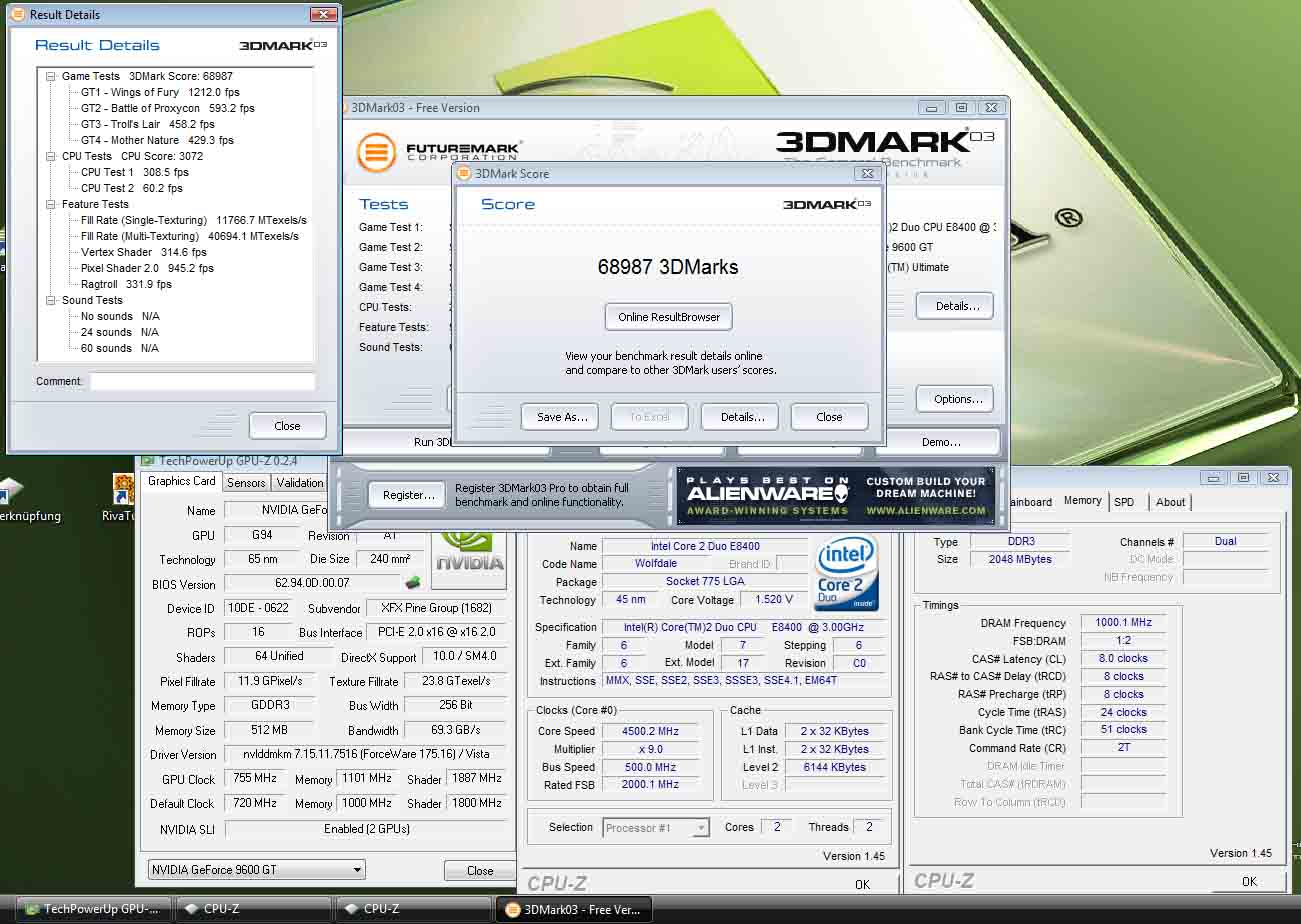Screen dimensions: 1301x924
Task: Click the Options button in 3DMark03
Action: click(x=955, y=399)
